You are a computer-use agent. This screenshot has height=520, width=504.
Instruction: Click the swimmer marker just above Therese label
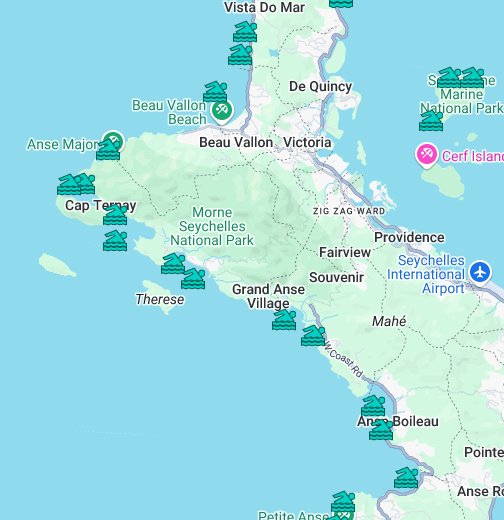pos(193,279)
